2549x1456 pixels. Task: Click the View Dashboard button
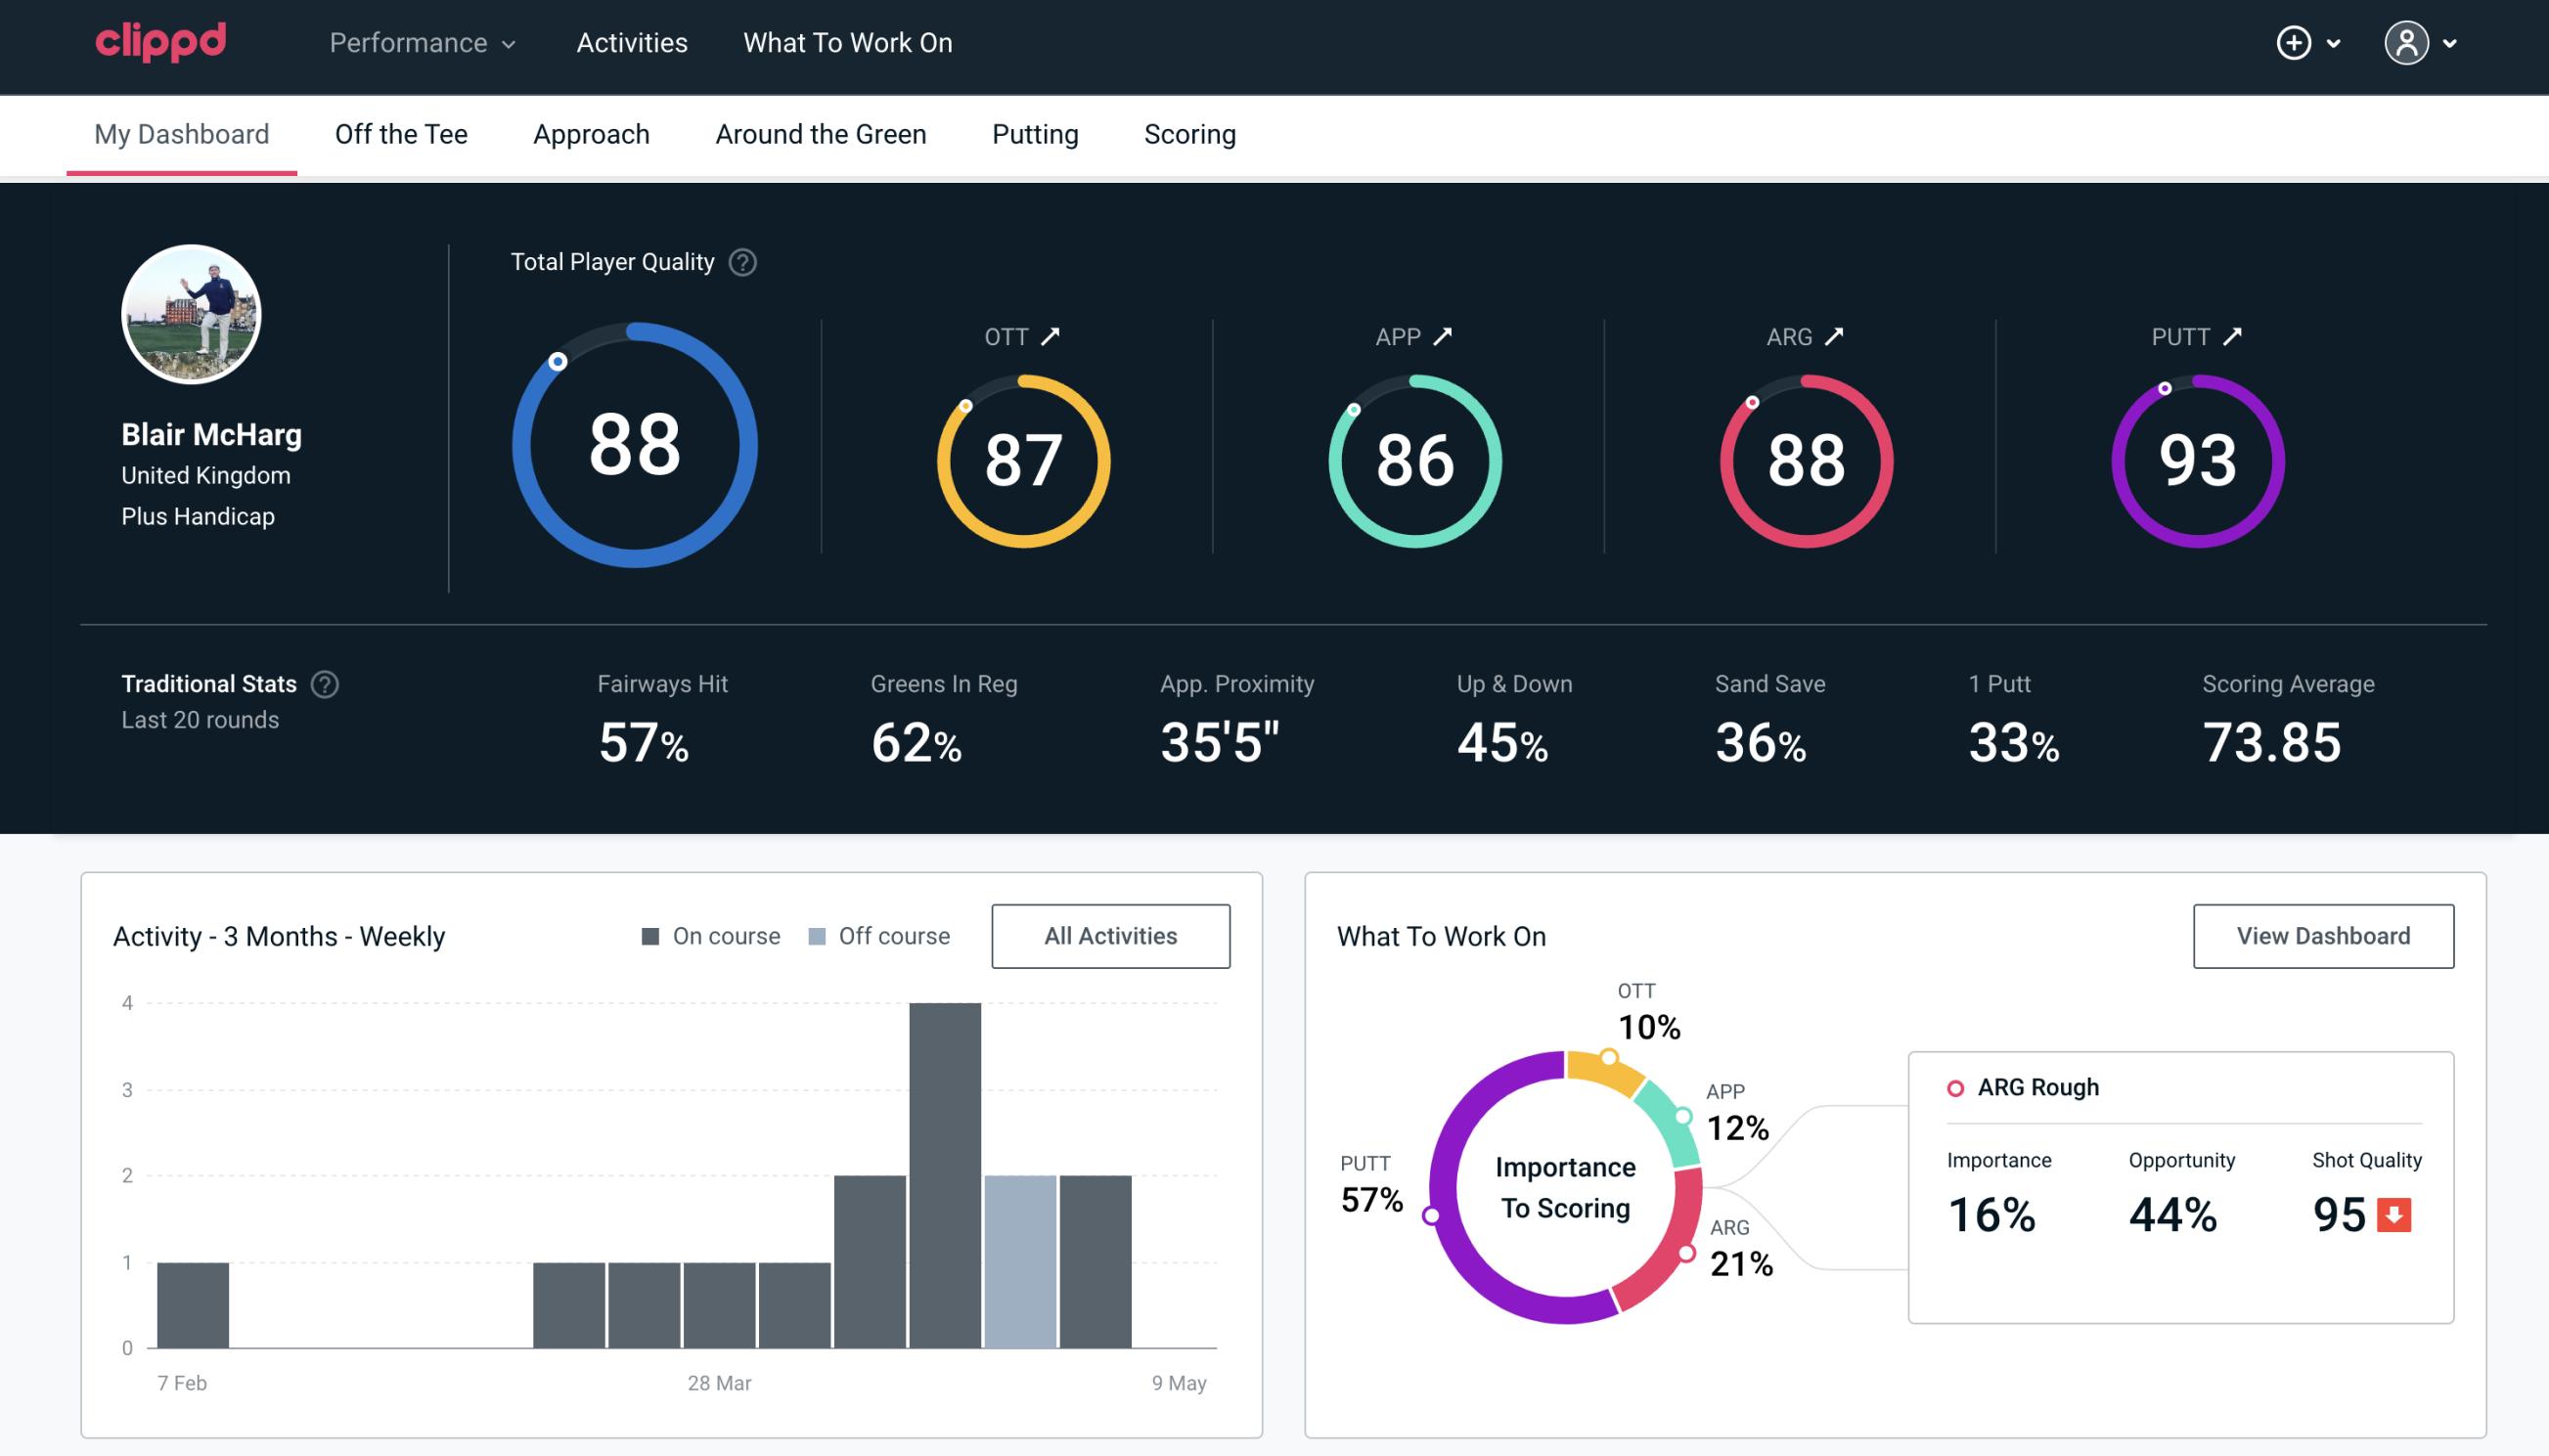click(x=2323, y=935)
